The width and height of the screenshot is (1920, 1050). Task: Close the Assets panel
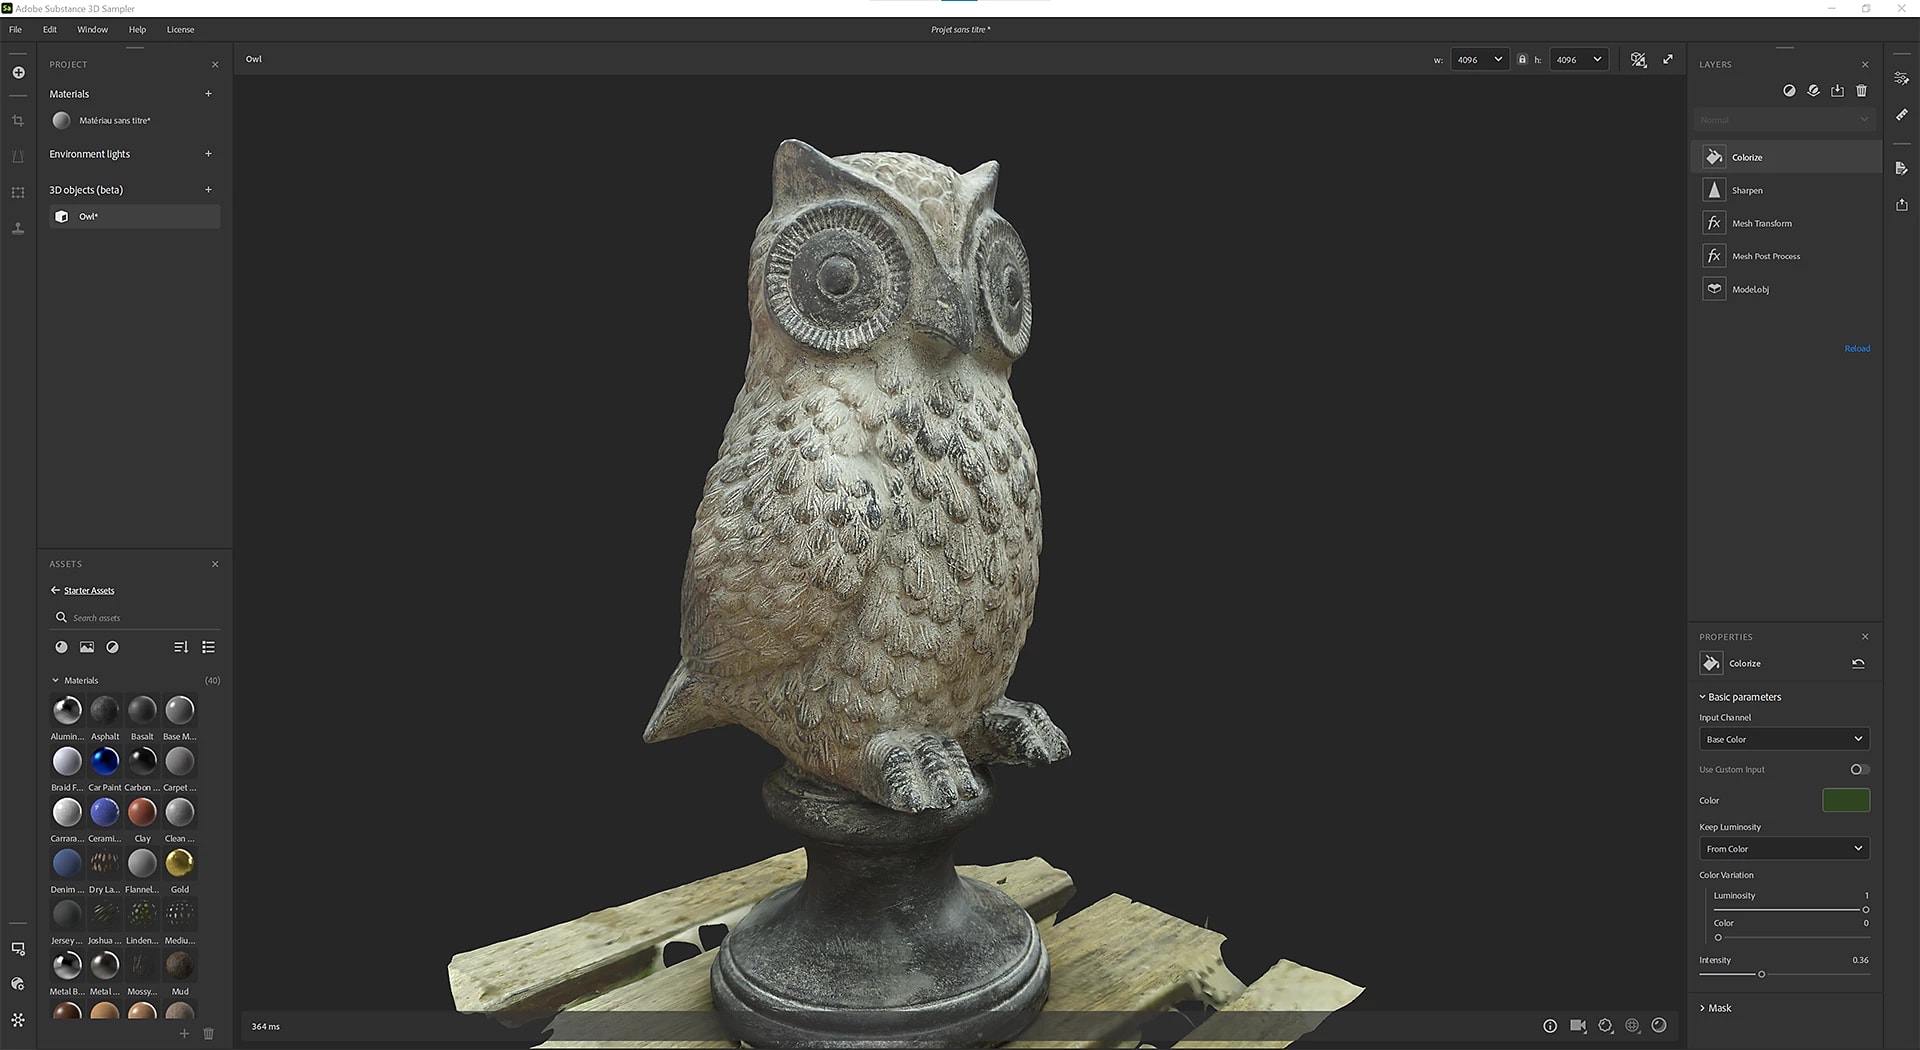click(215, 564)
